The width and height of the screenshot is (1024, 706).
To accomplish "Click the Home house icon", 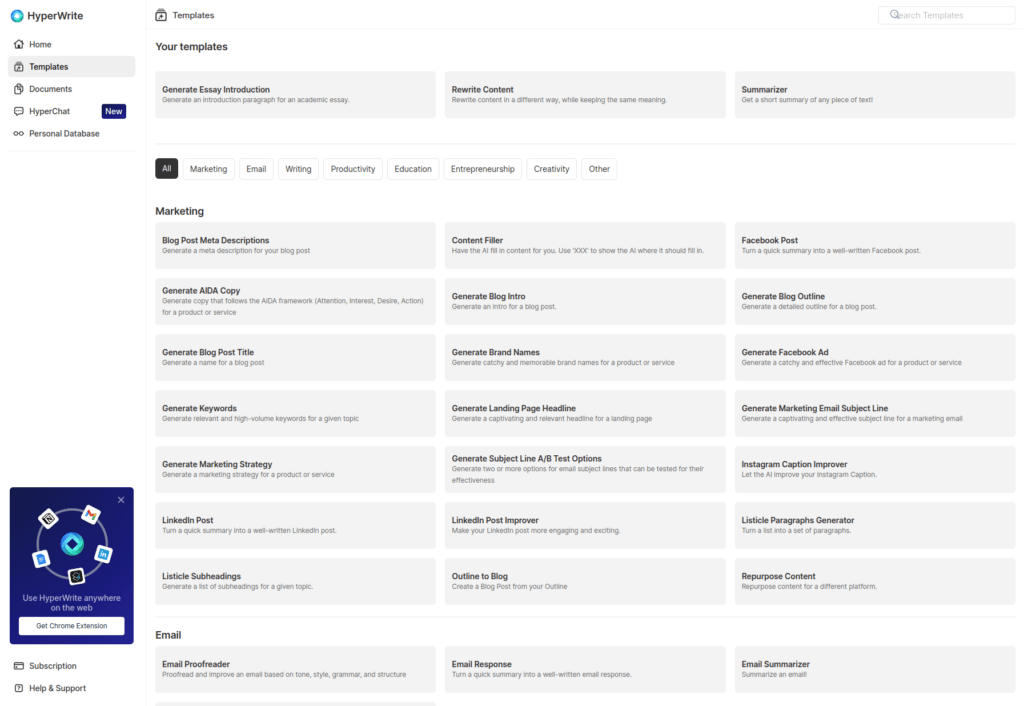I will [19, 44].
